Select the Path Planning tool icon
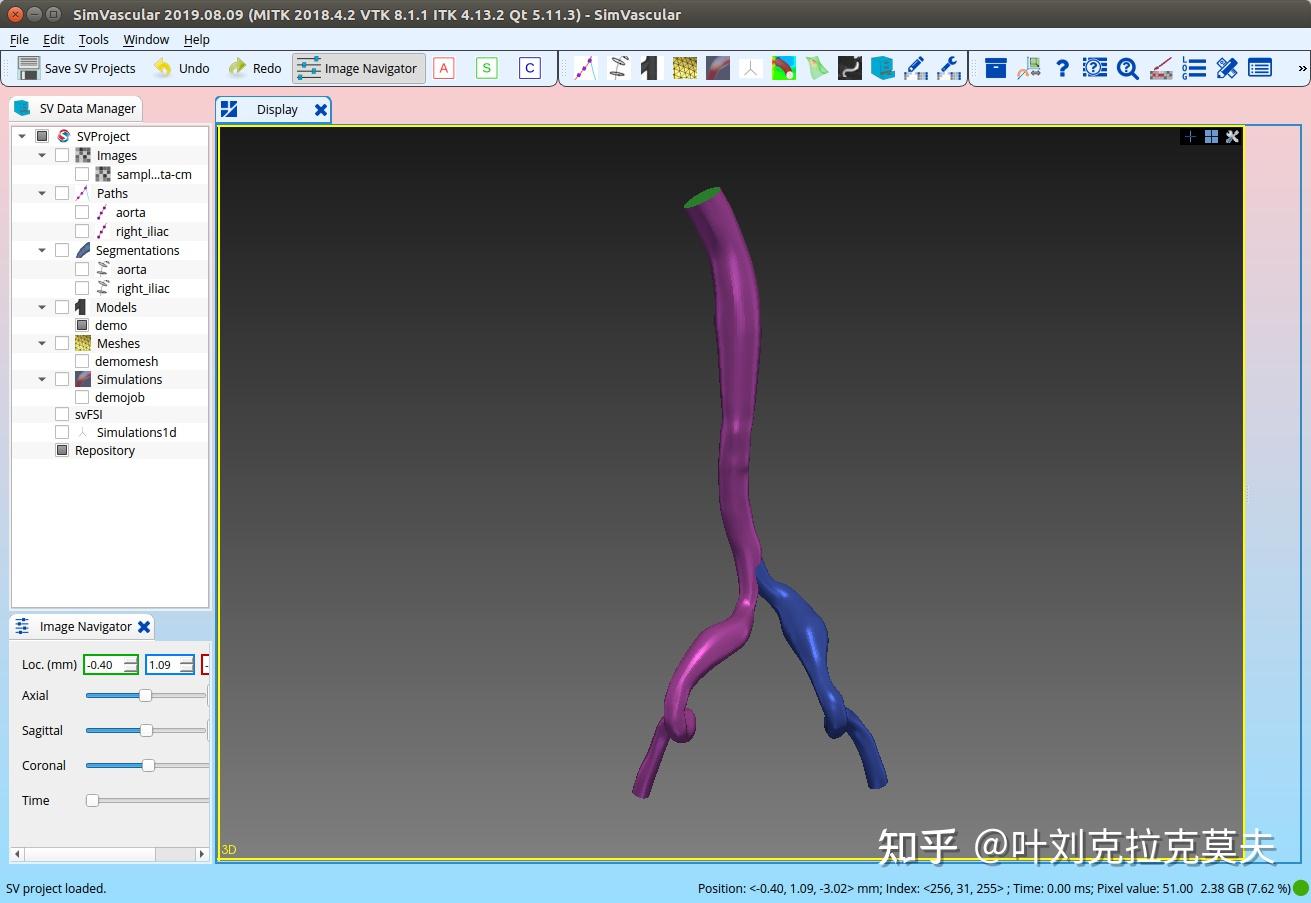The height and width of the screenshot is (903, 1311). 585,68
